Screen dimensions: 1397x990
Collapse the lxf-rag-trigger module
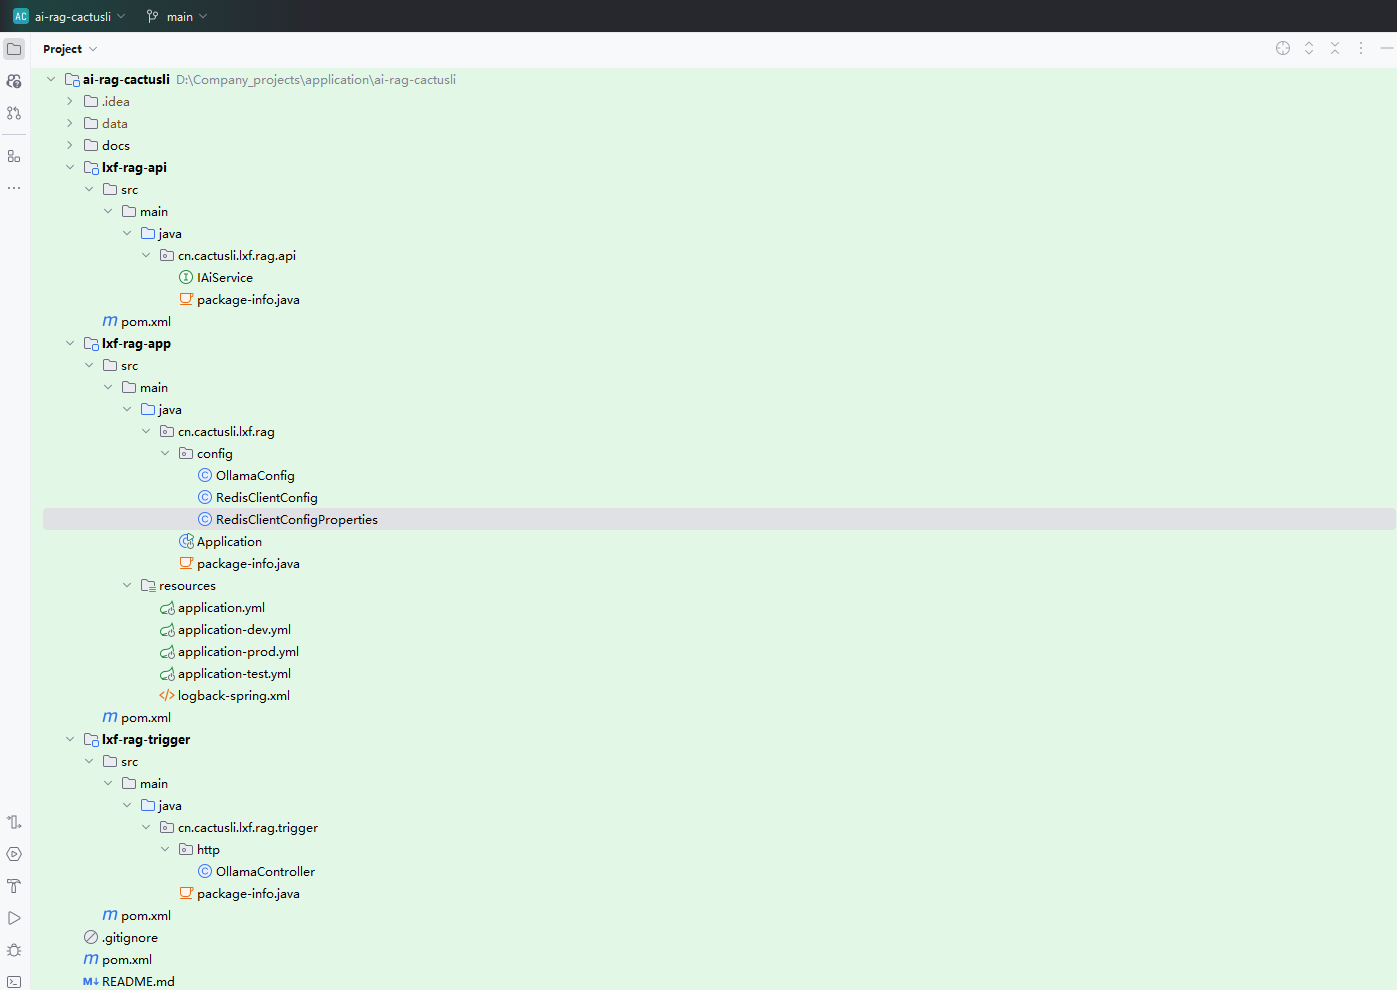(70, 739)
